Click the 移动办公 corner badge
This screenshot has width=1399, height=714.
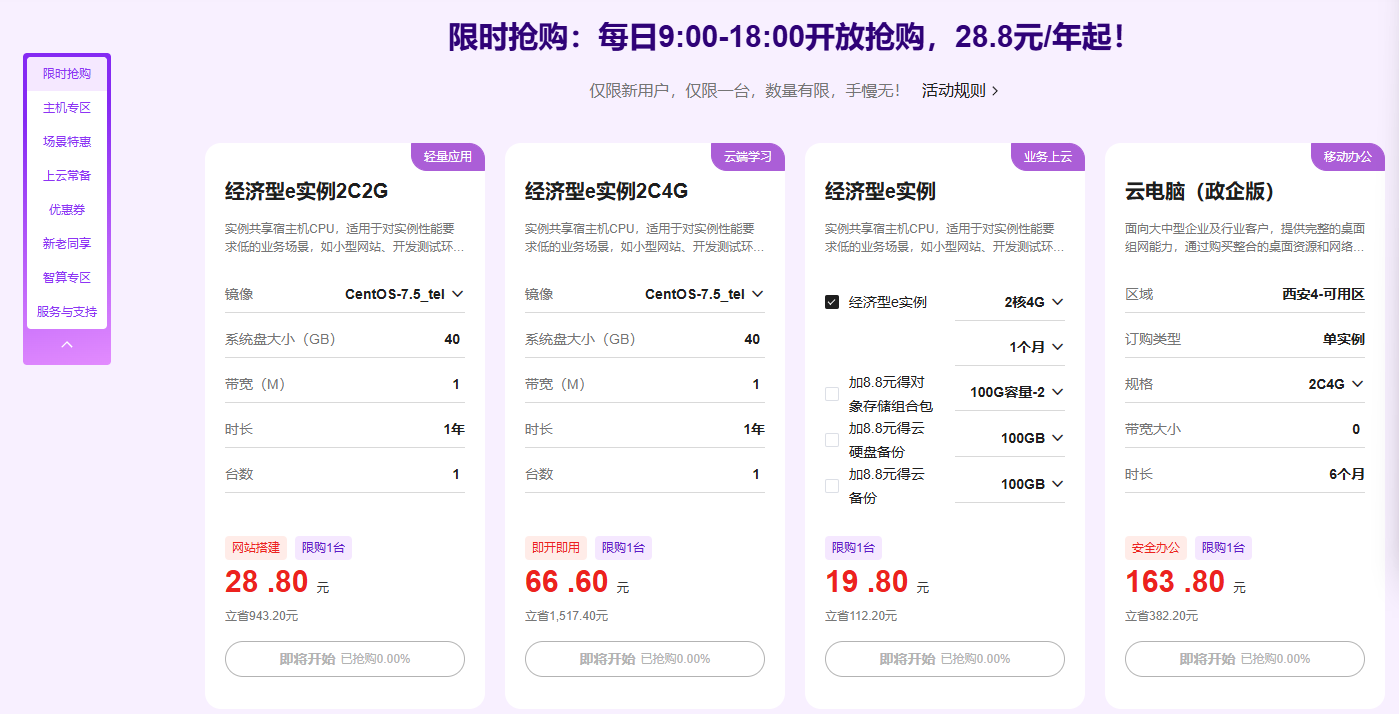1347,157
